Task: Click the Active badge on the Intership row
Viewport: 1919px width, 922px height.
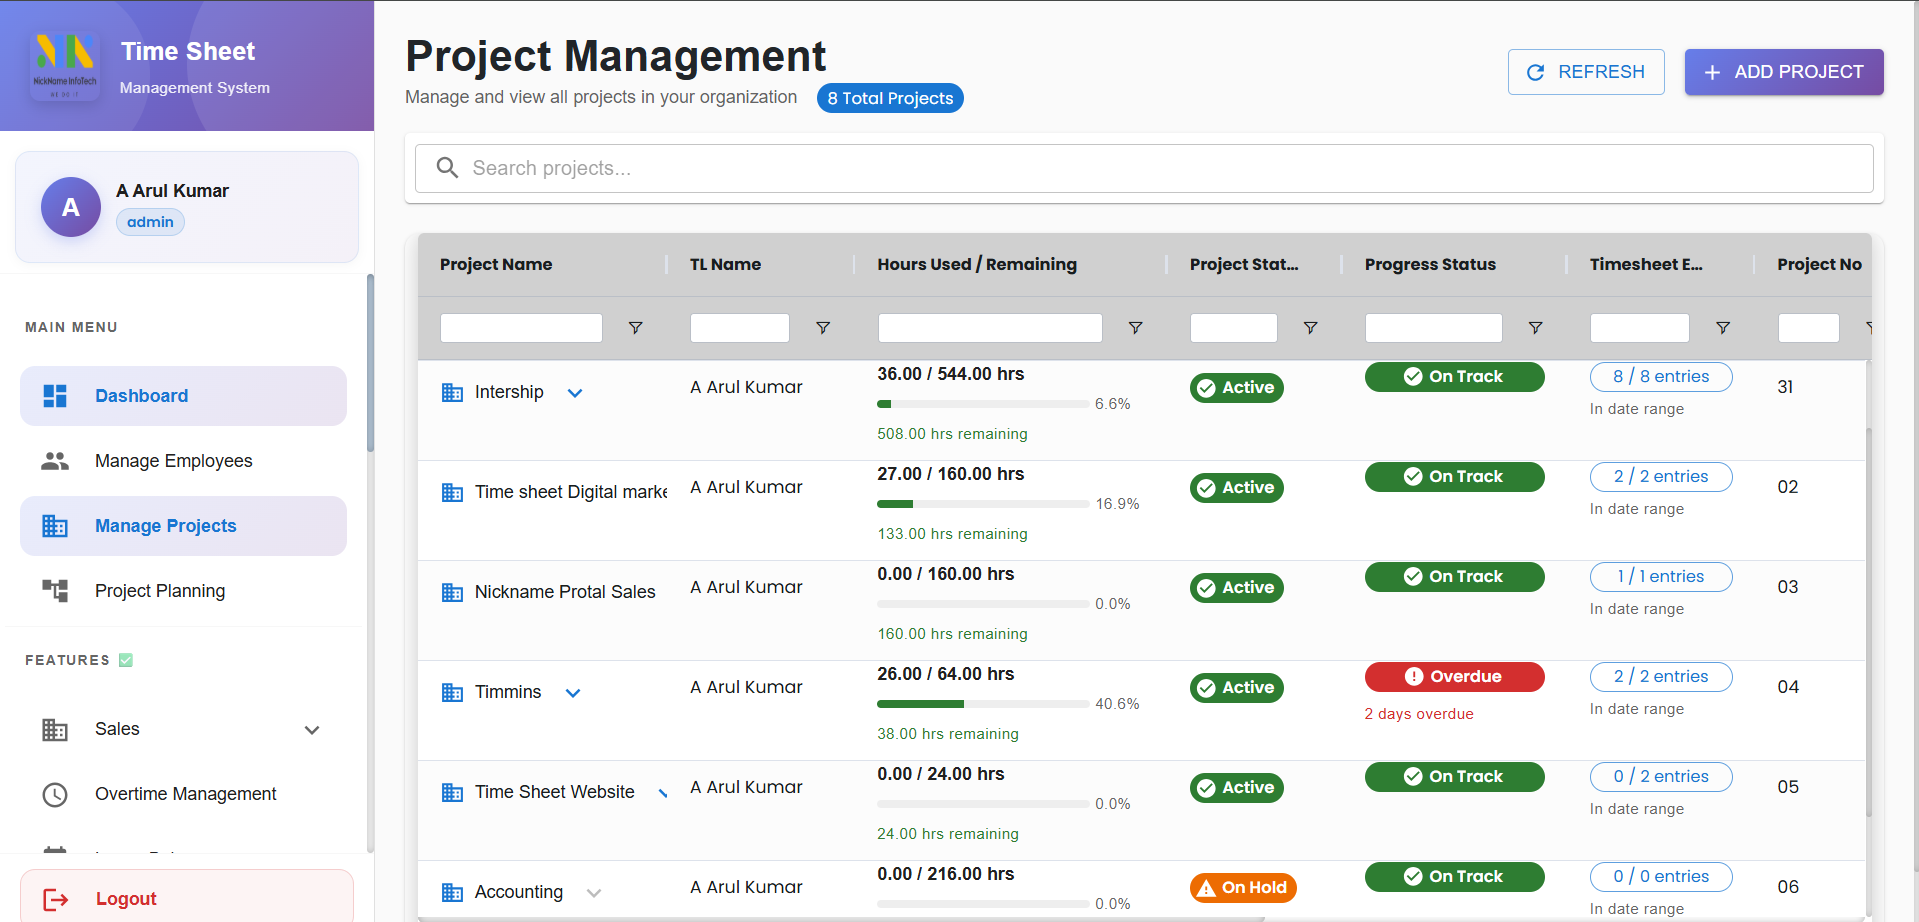Action: (x=1236, y=387)
